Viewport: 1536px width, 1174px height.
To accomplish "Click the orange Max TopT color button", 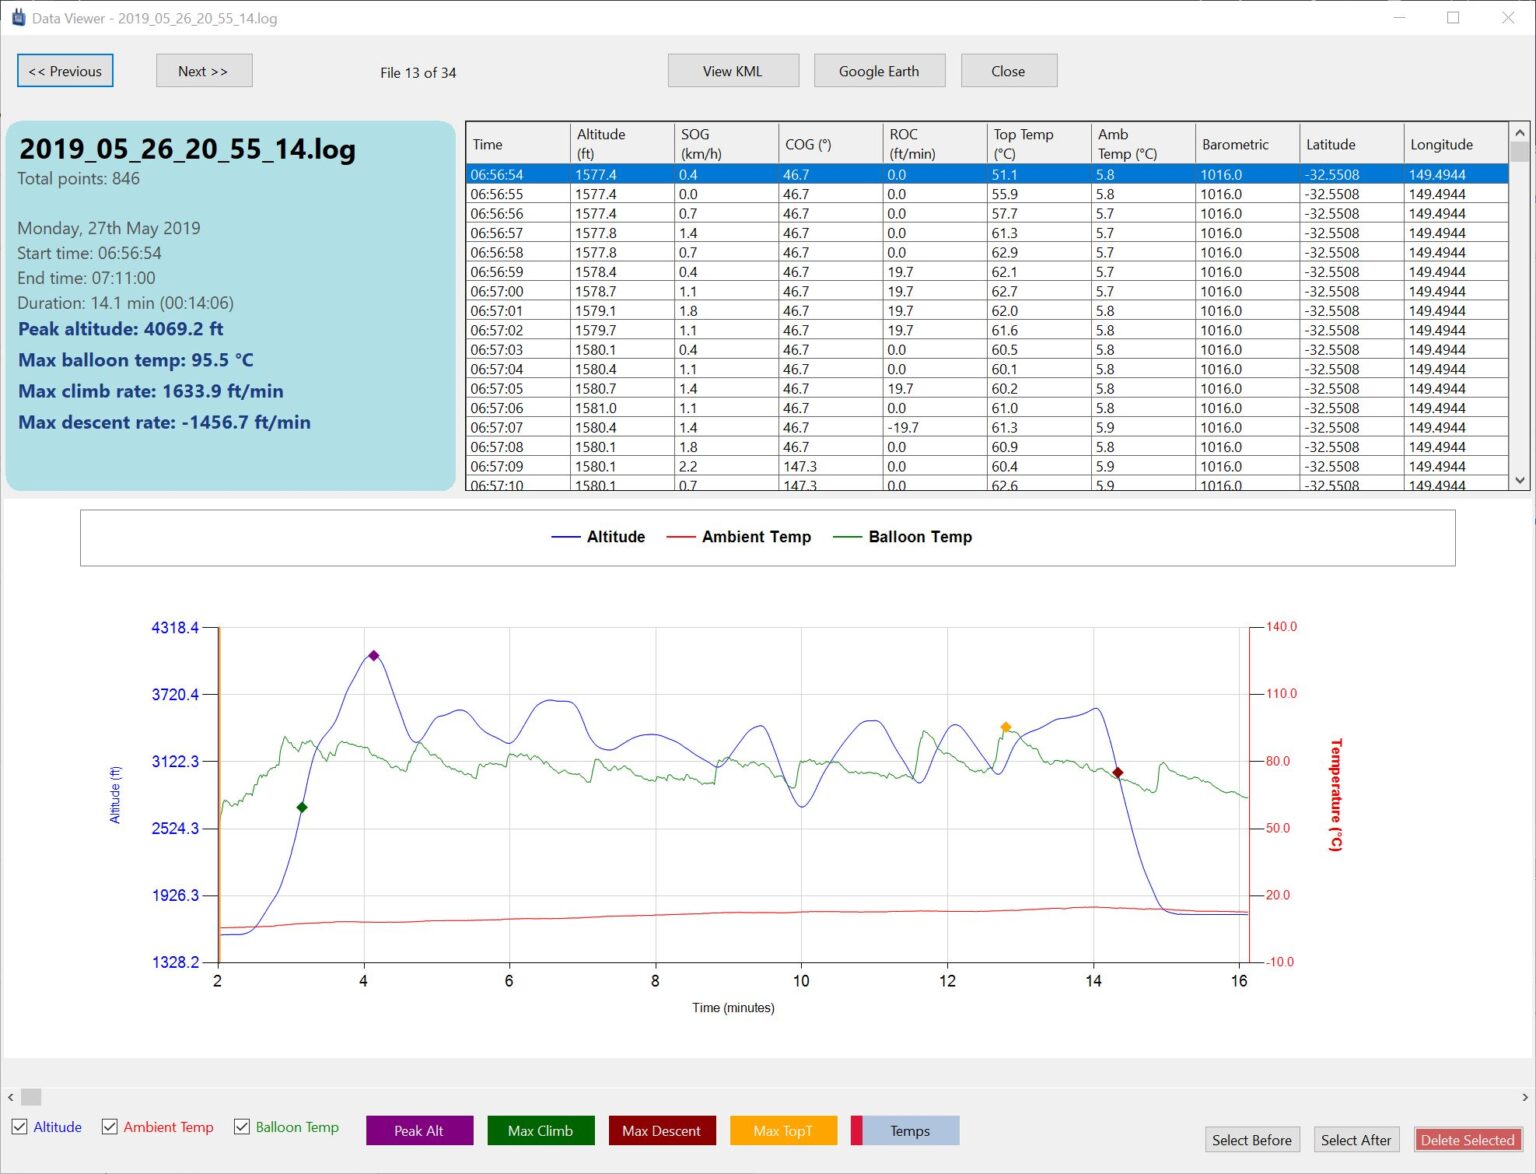I will pos(782,1131).
